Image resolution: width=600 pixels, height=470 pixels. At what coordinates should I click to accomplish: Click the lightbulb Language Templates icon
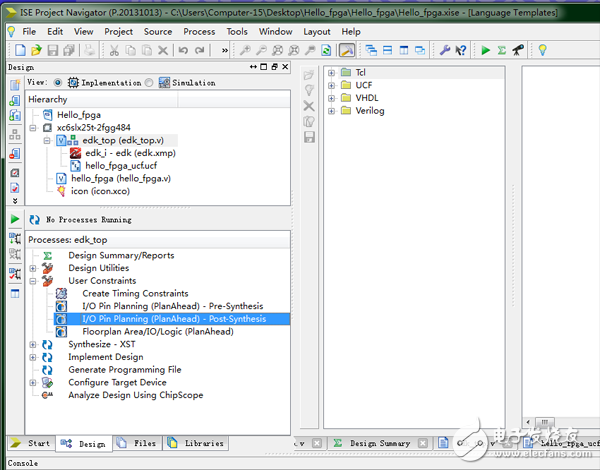[543, 50]
